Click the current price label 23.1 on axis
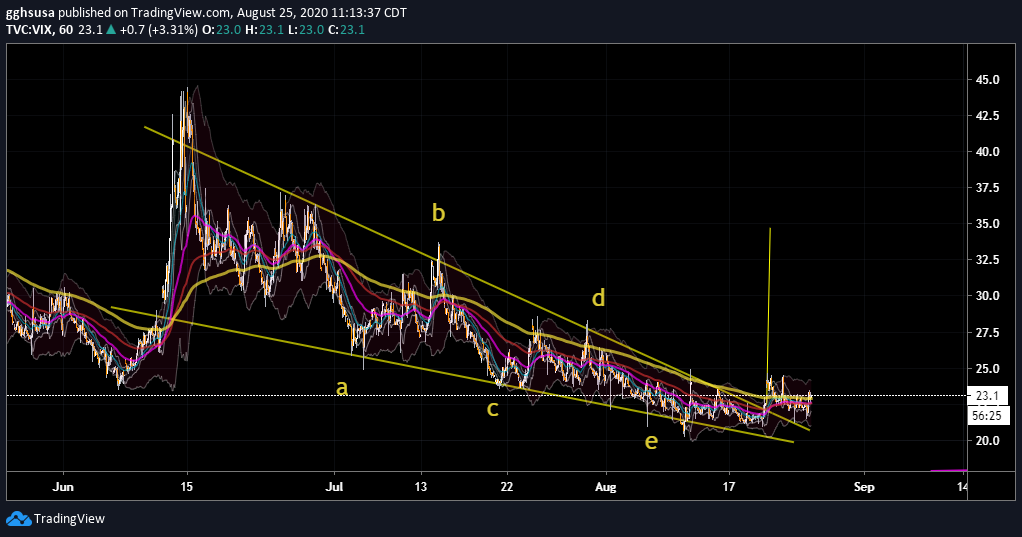The width and height of the screenshot is (1022, 537). (x=987, y=396)
